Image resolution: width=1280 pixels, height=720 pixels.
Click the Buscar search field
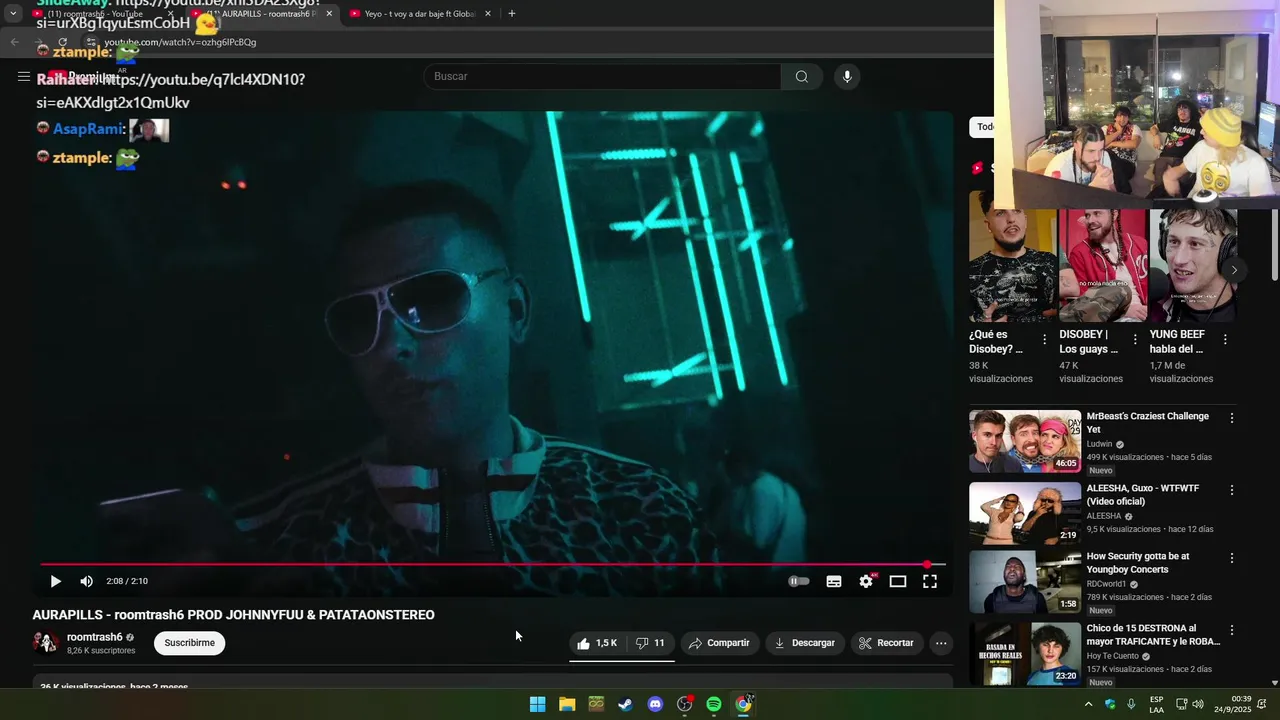point(602,76)
